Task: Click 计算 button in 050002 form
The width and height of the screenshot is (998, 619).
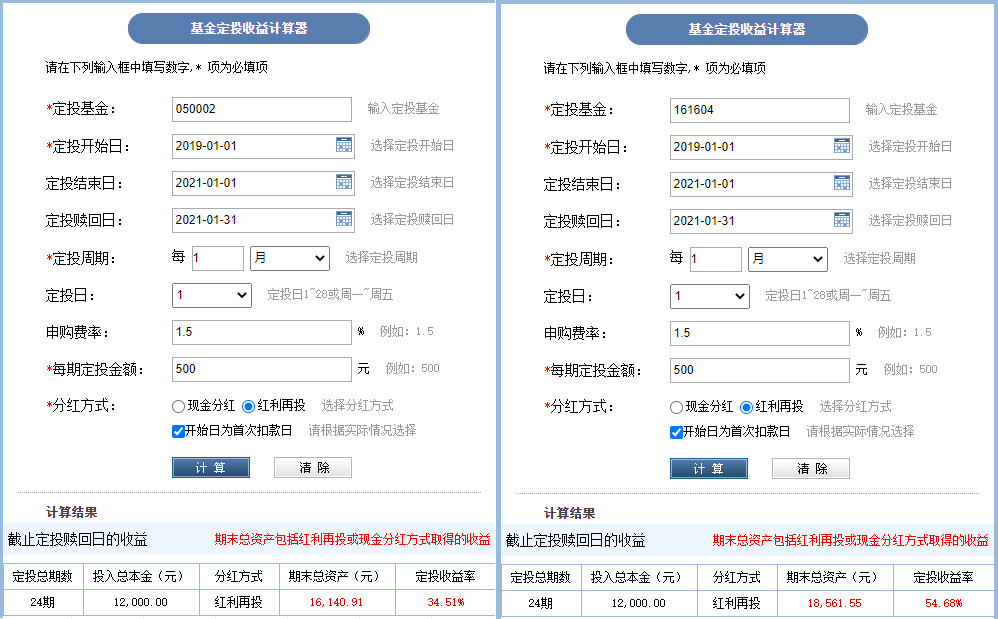Action: (211, 468)
